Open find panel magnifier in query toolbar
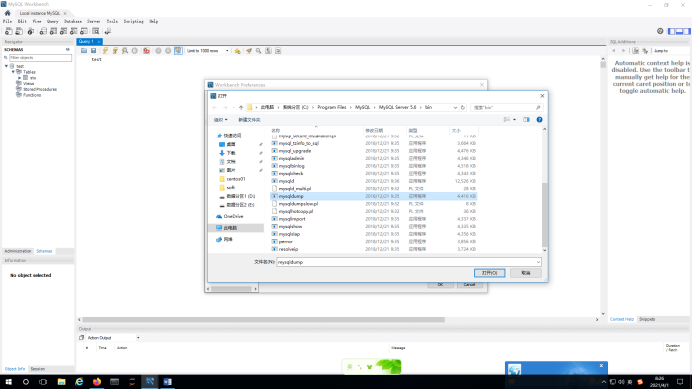Image resolution: width=693 pixels, height=390 pixels. tap(259, 51)
